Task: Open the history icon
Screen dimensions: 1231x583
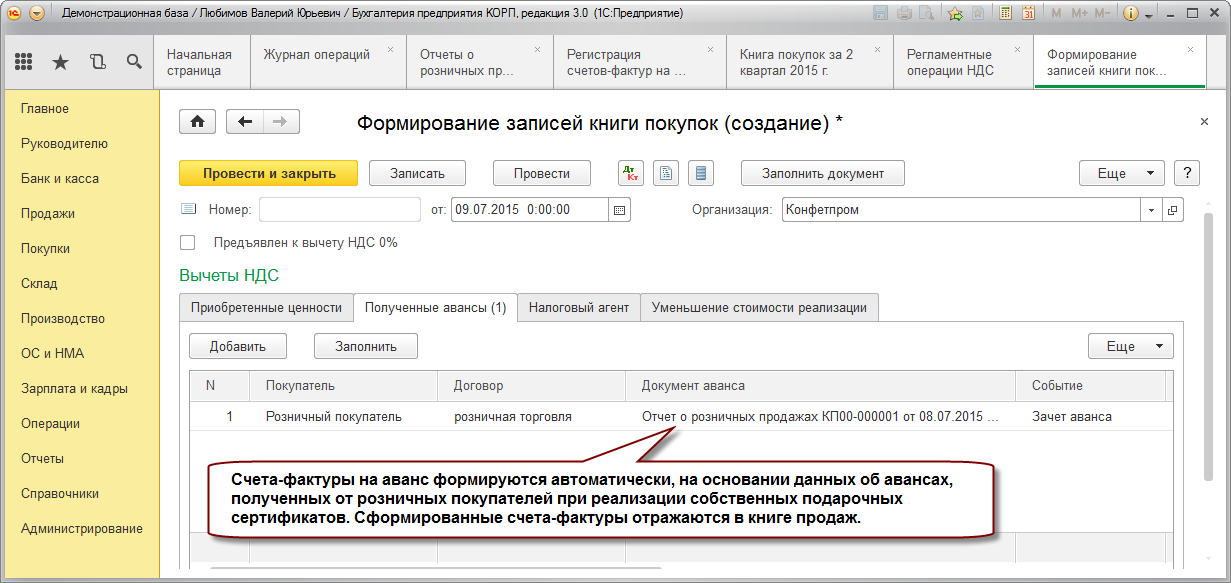Action: coord(97,62)
